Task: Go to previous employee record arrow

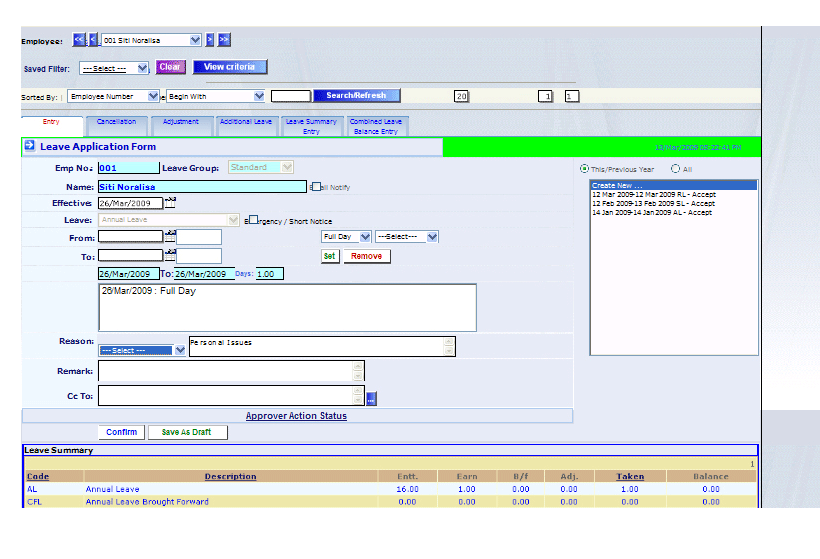Action: point(94,40)
